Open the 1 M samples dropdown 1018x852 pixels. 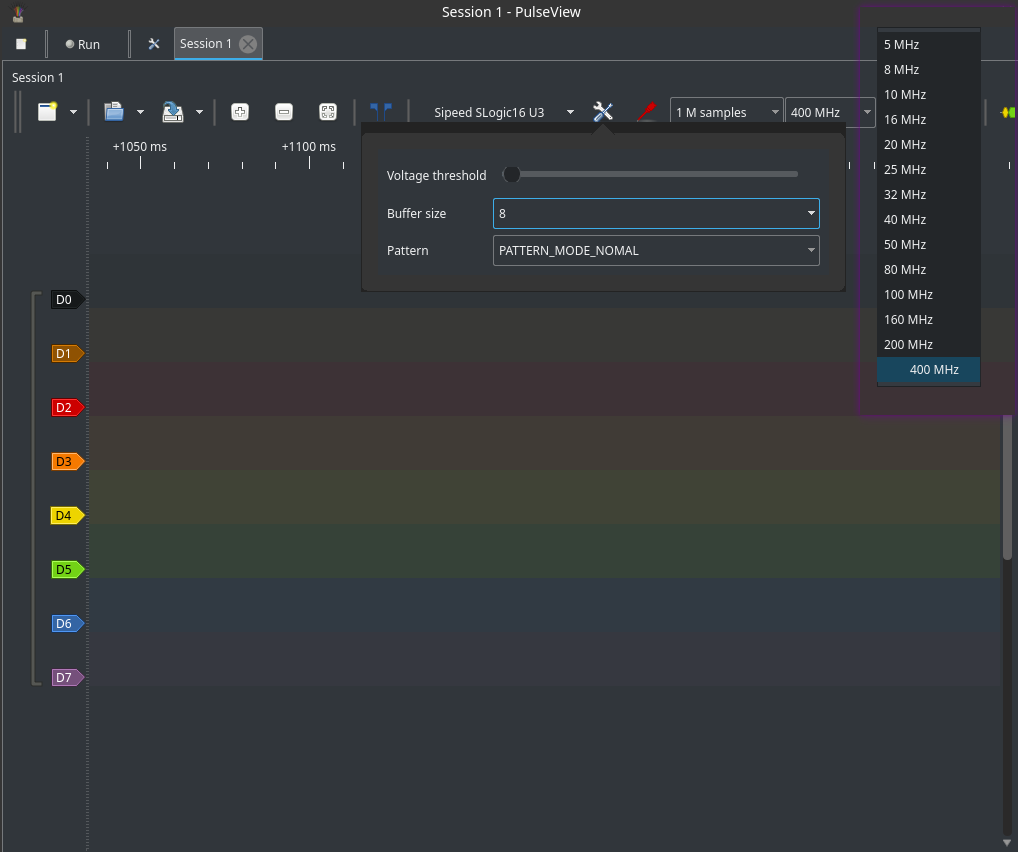[726, 112]
